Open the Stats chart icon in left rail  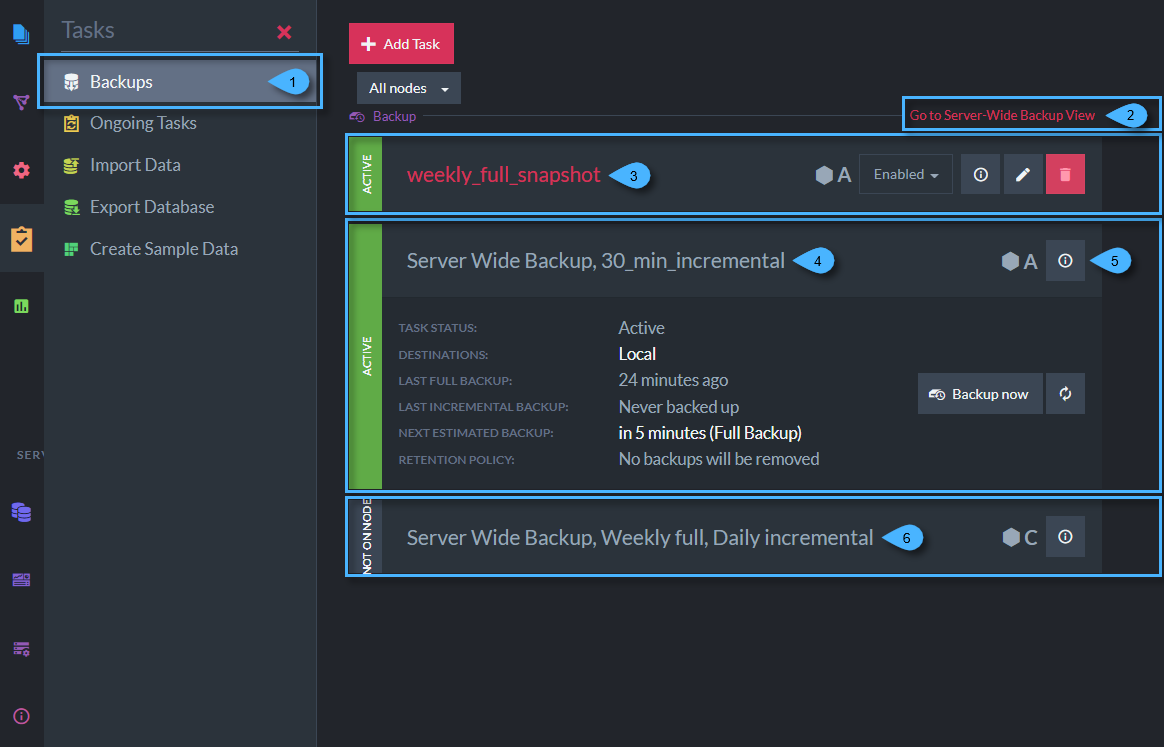pyautogui.click(x=21, y=306)
